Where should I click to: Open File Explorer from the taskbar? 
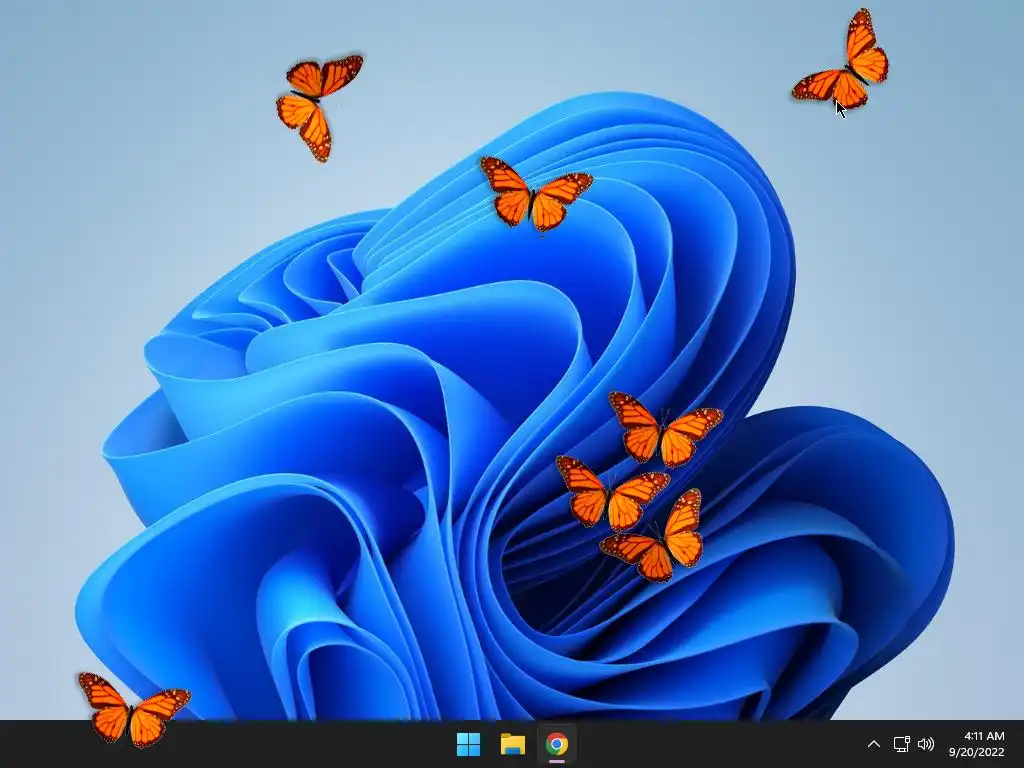click(513, 744)
